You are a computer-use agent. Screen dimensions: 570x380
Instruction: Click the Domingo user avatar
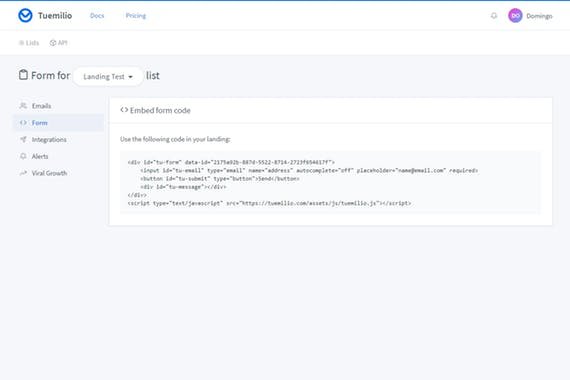coord(515,16)
